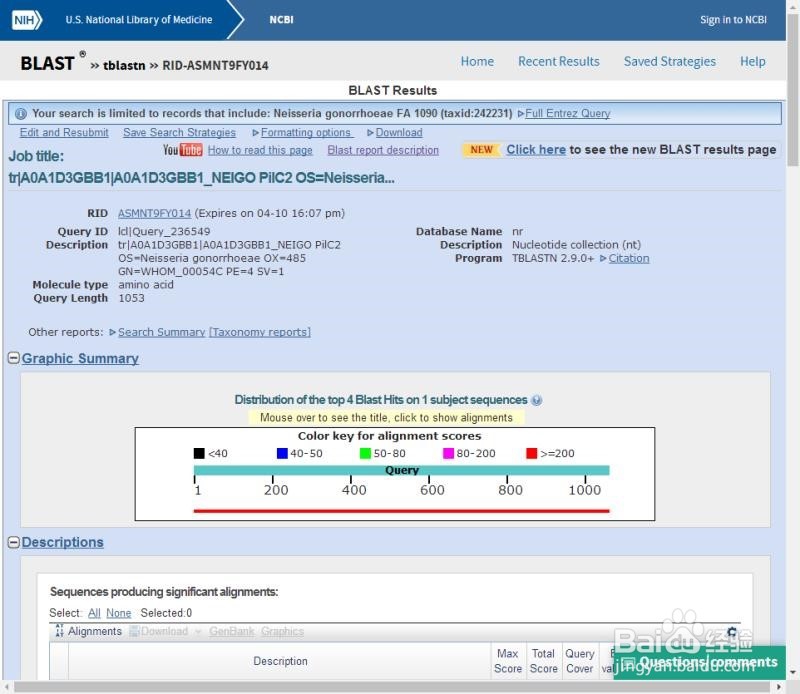Click the Questions/comments button
The width and height of the screenshot is (800, 694).
tap(699, 662)
